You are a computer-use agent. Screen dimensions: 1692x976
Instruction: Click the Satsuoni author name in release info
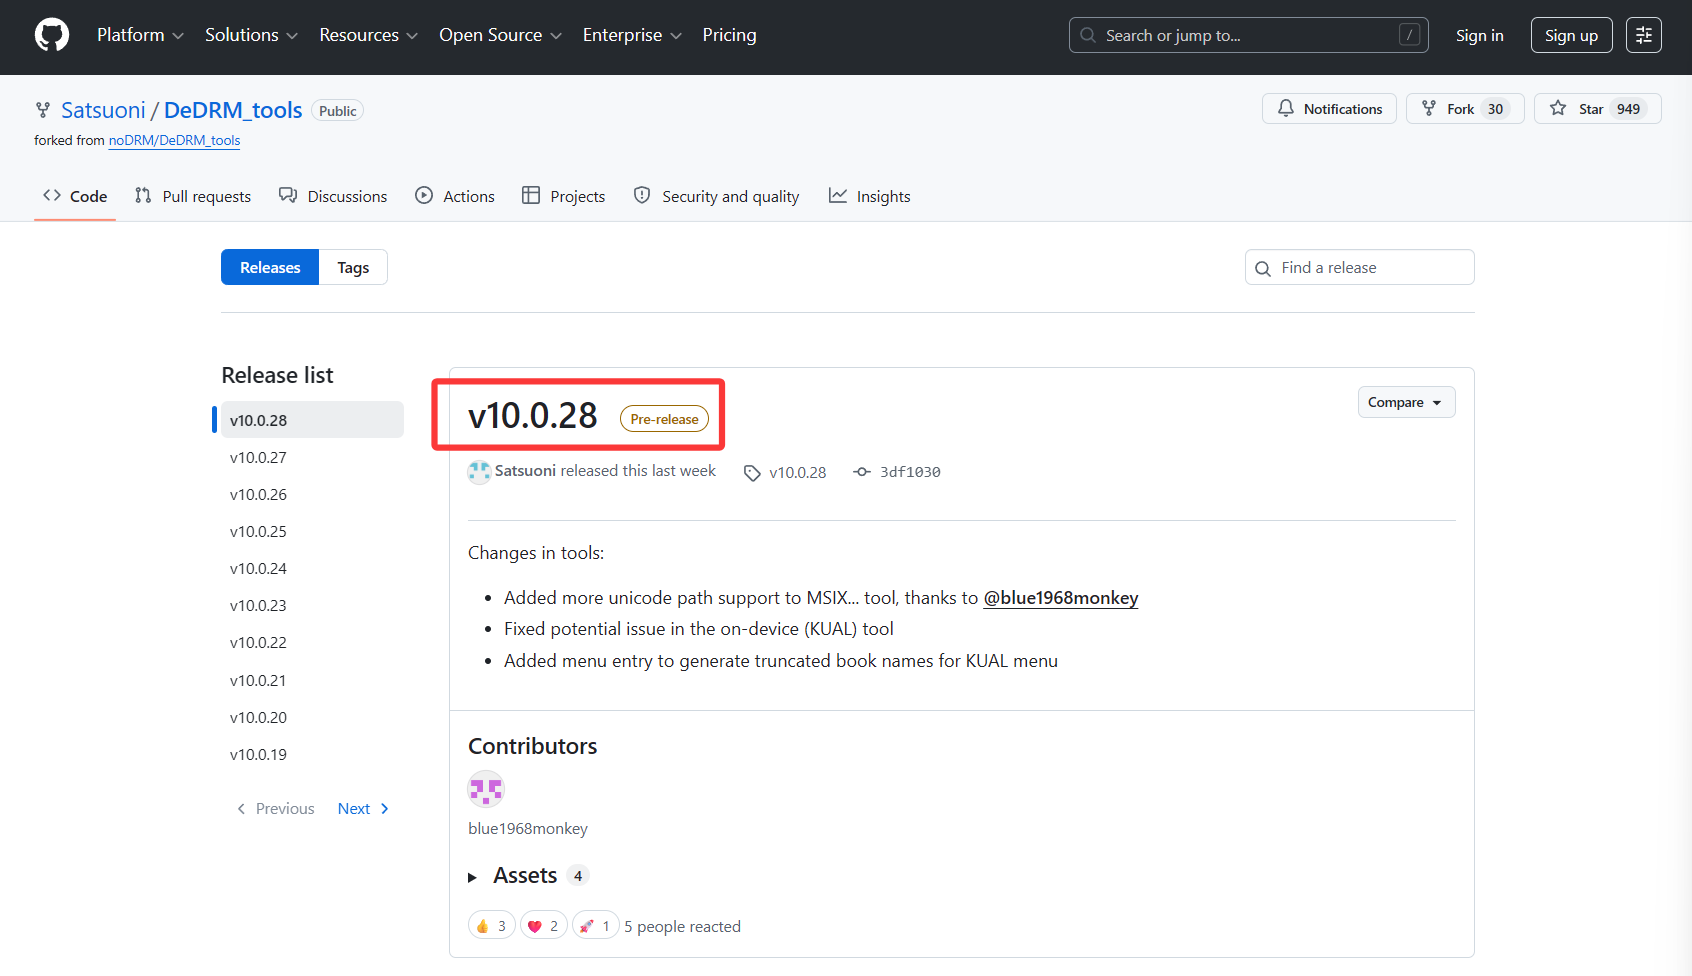click(x=525, y=470)
